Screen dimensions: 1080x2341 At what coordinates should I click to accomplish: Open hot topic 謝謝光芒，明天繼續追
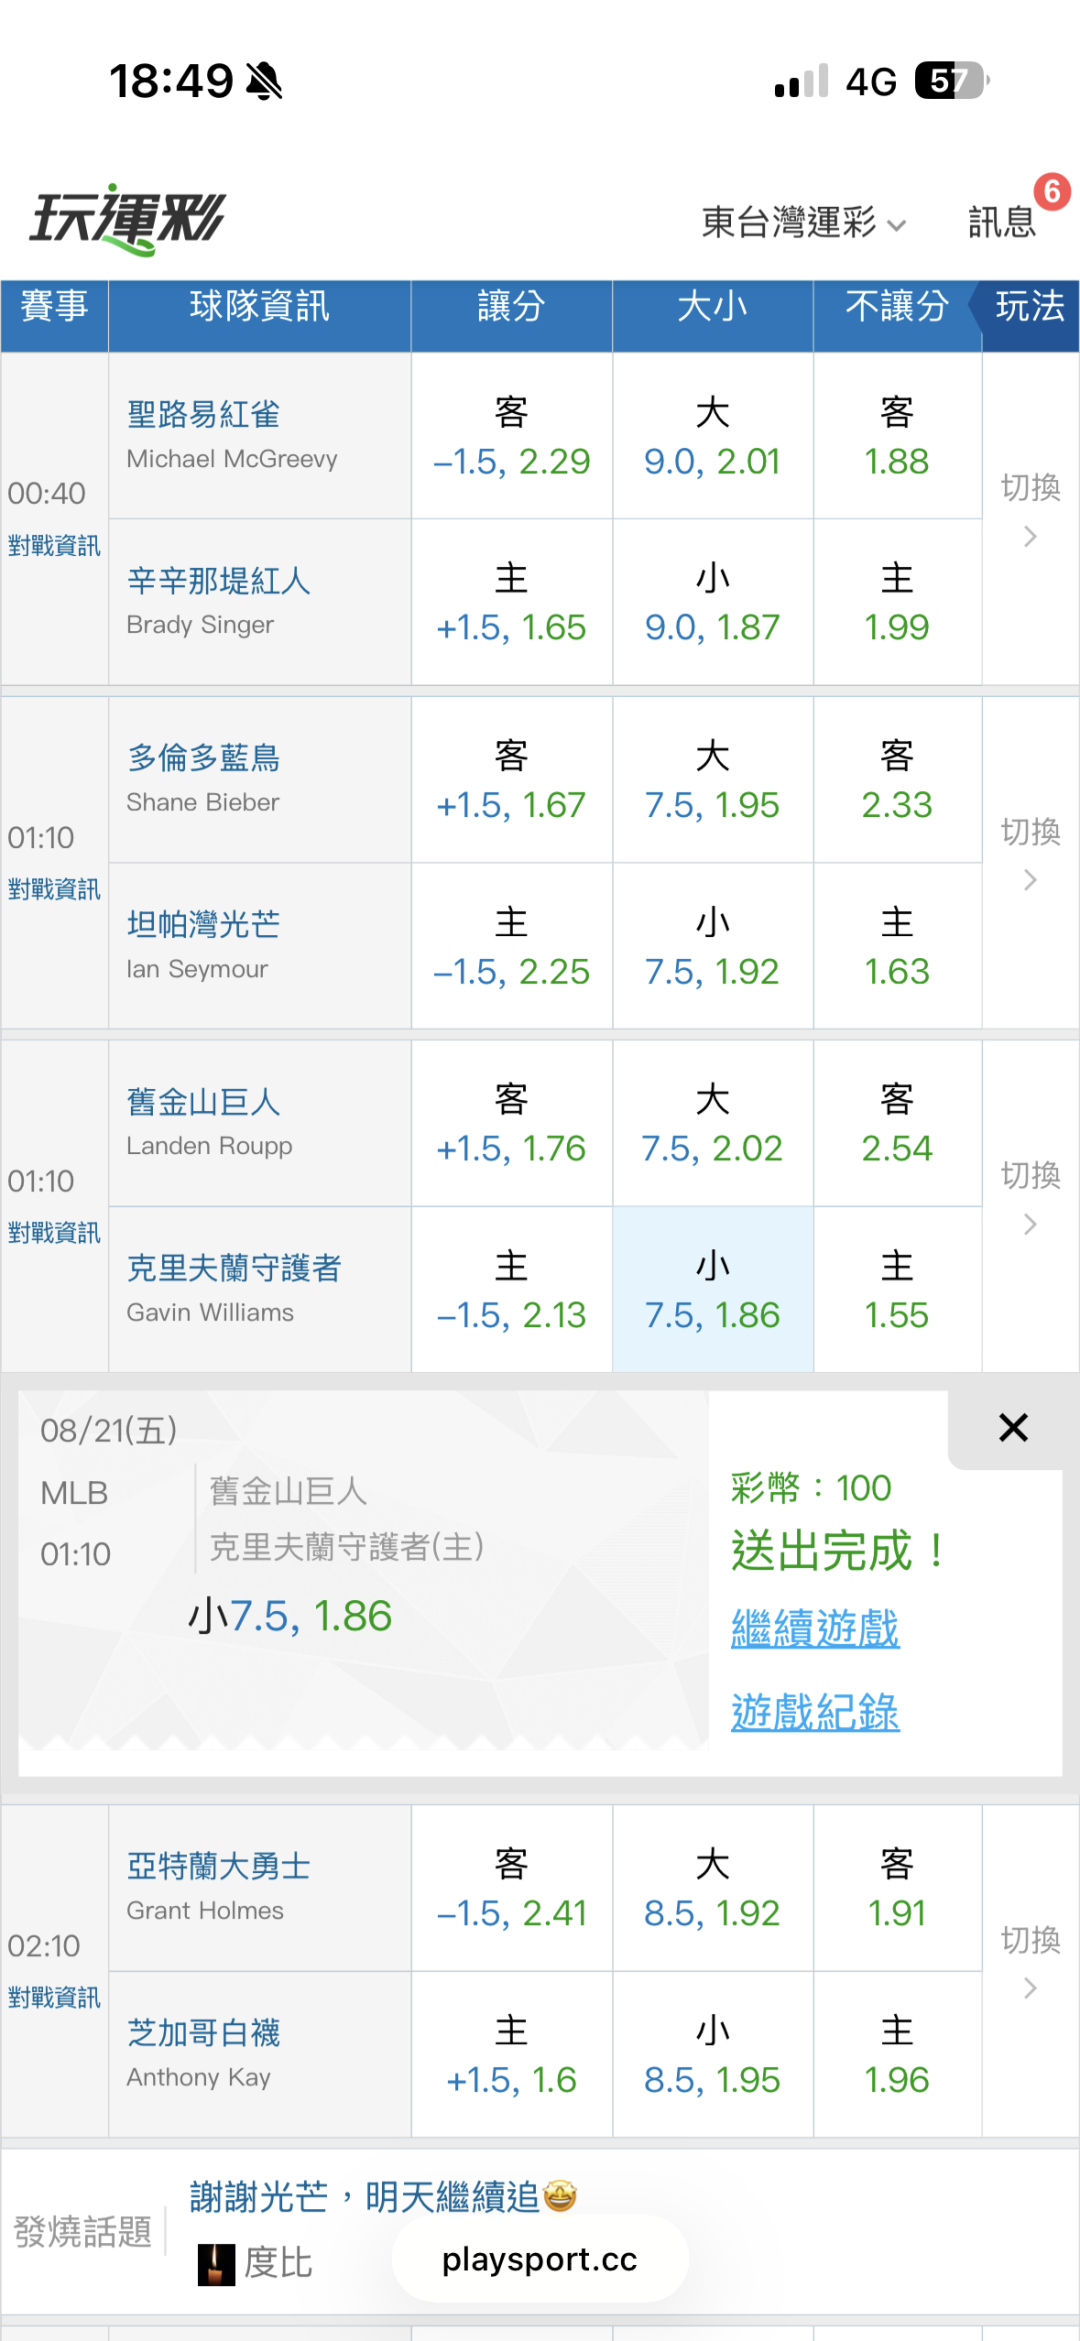[383, 2197]
